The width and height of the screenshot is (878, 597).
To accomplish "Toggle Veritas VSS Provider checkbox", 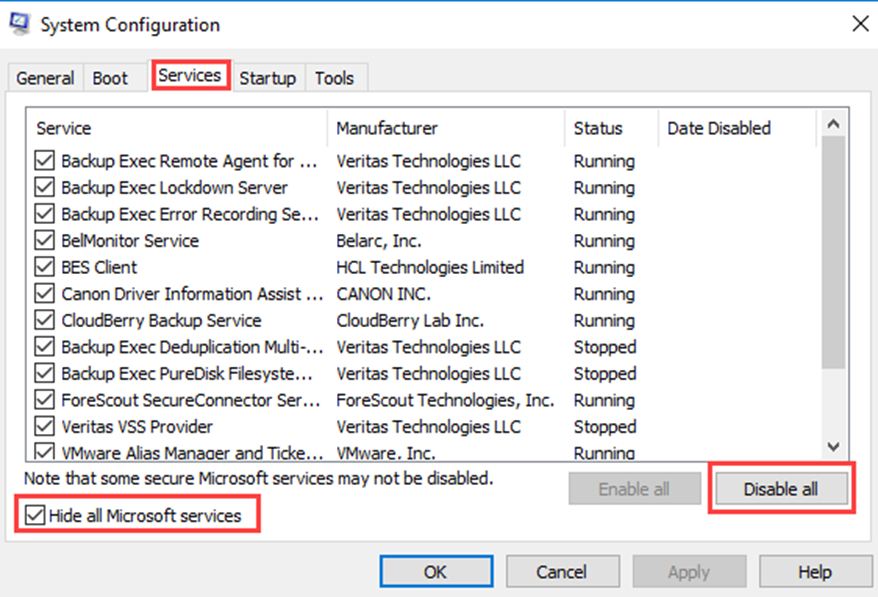I will pos(44,426).
